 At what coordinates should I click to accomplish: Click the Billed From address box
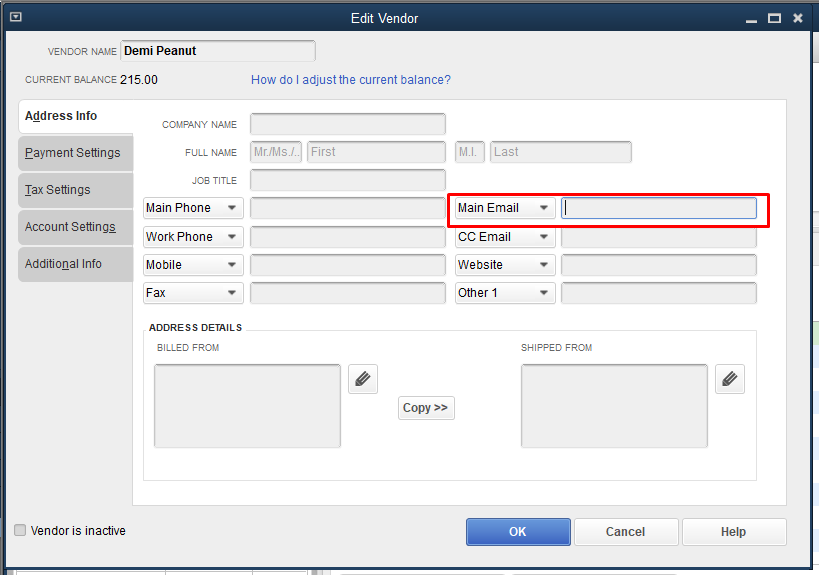pos(248,406)
